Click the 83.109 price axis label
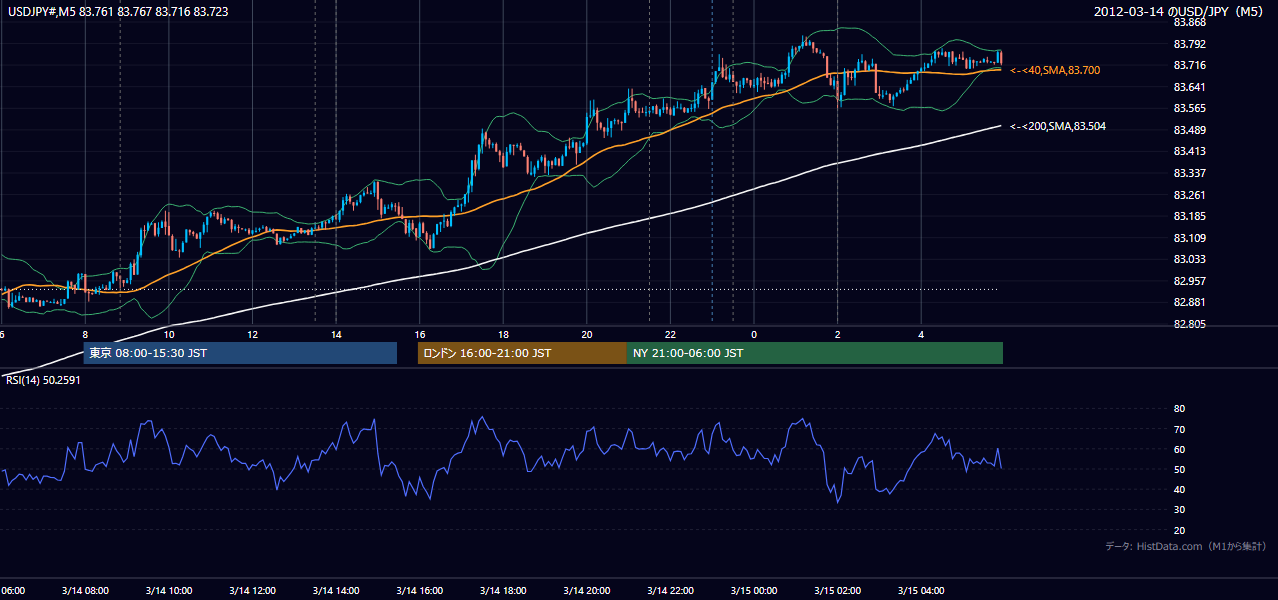Viewport: 1278px width, 600px height. (1189, 238)
